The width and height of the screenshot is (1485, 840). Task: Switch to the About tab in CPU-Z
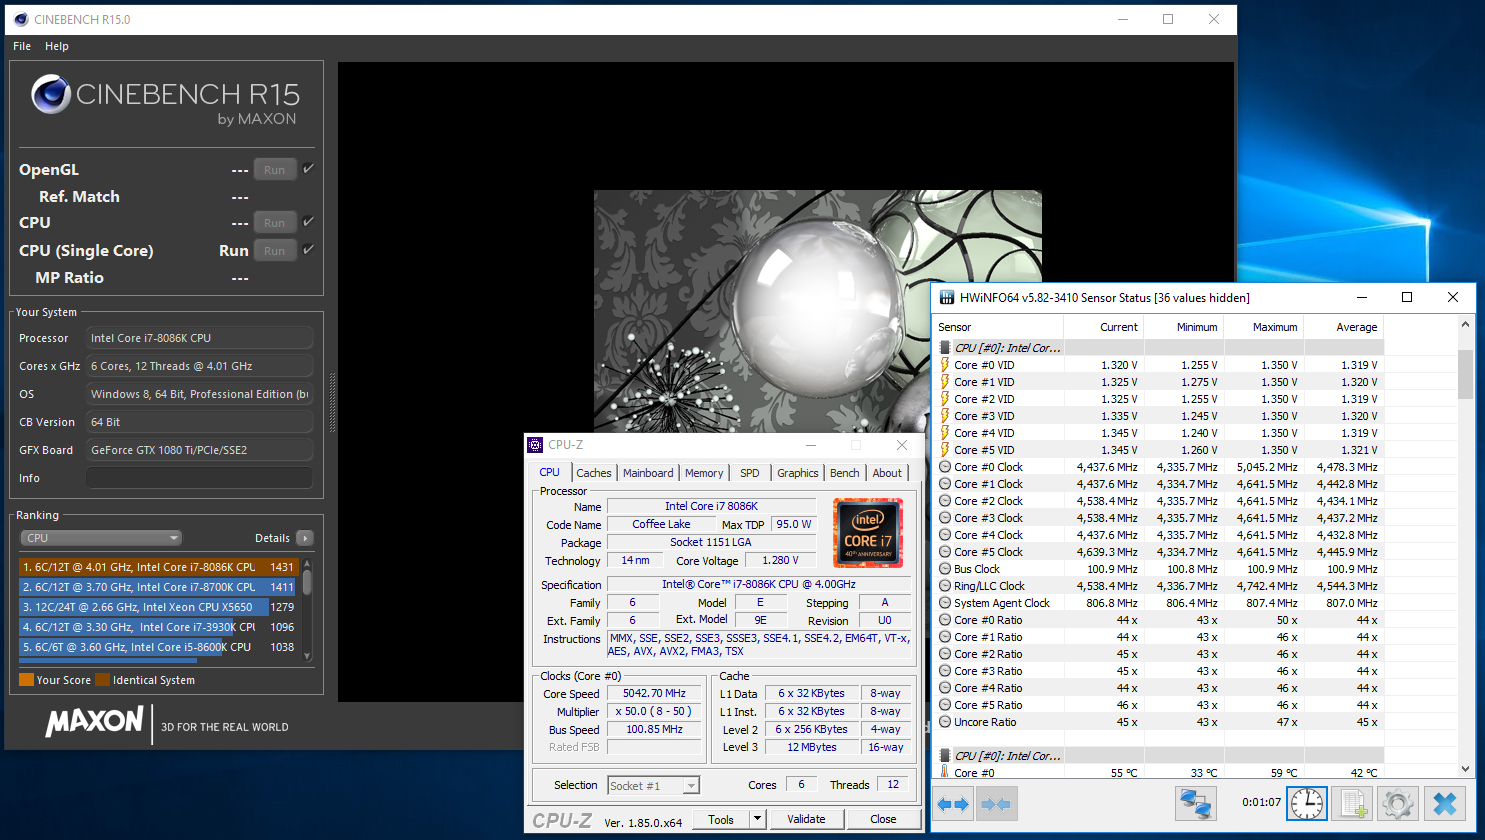tap(887, 473)
